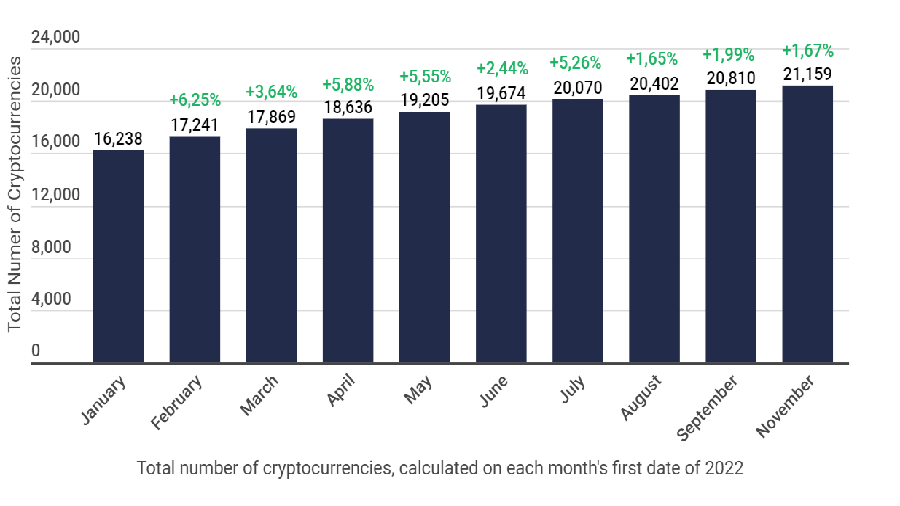Click the May bar

(425, 237)
